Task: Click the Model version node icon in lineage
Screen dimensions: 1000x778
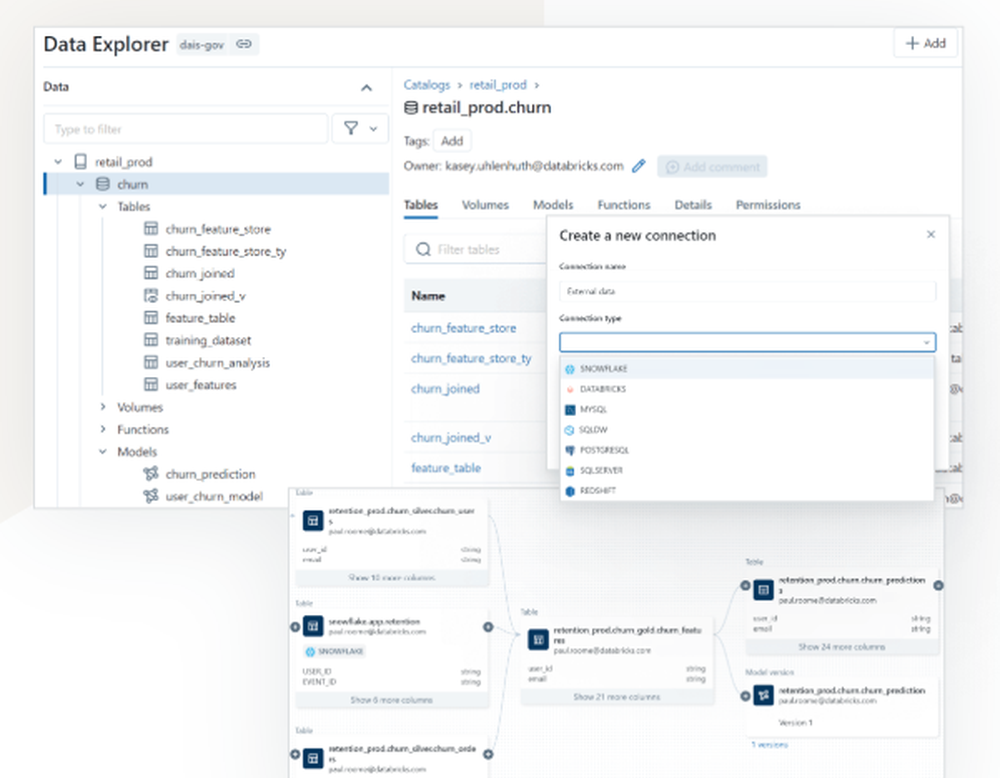Action: (x=763, y=695)
